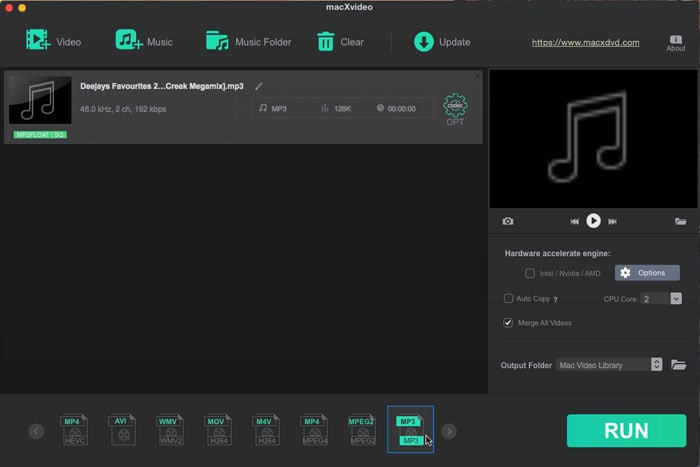Skip to previous track in preview
Viewport: 700px width, 467px height.
[x=574, y=221]
